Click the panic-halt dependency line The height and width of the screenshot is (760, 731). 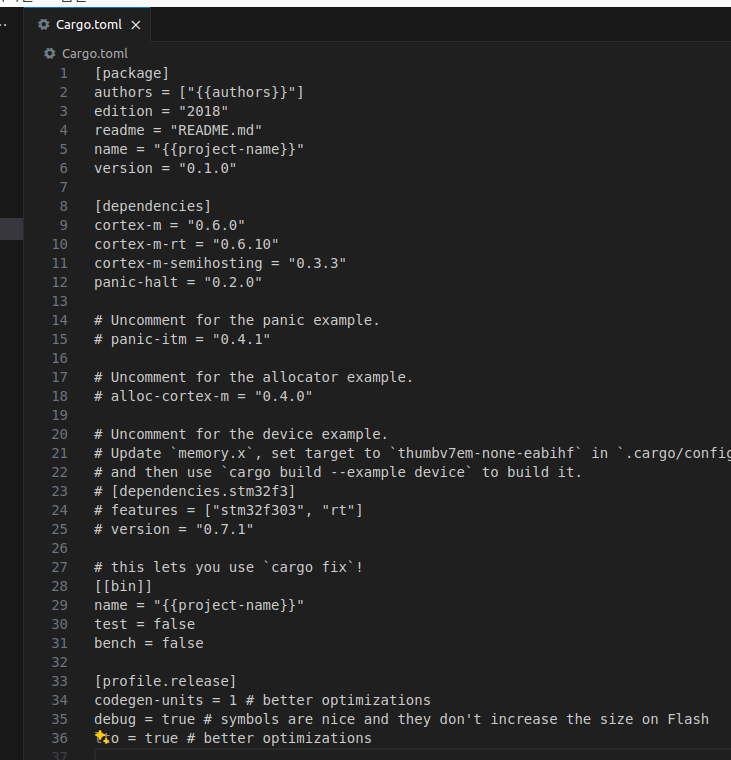tap(177, 282)
